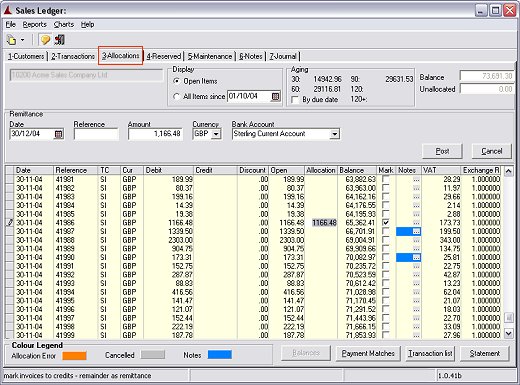The width and height of the screenshot is (520, 385).
Task: Click the Payment Matches button
Action: [x=368, y=353]
